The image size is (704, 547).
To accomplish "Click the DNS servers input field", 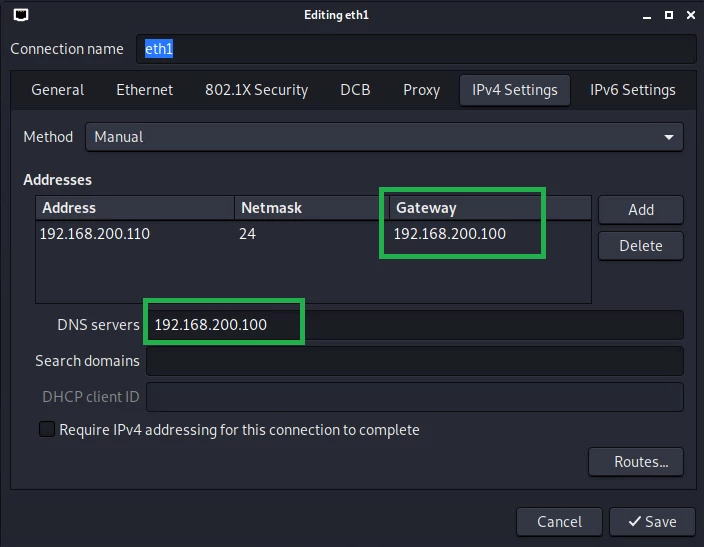I will (414, 325).
